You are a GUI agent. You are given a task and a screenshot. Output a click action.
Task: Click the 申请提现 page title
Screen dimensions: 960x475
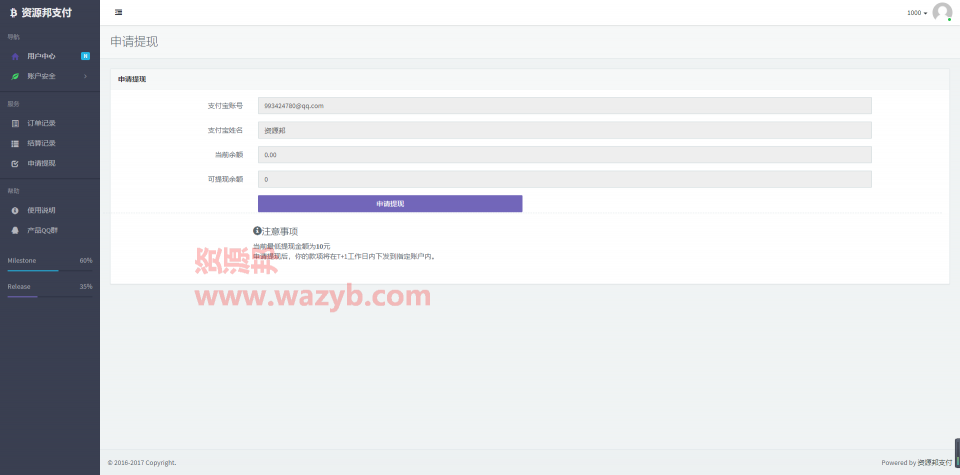[134, 42]
